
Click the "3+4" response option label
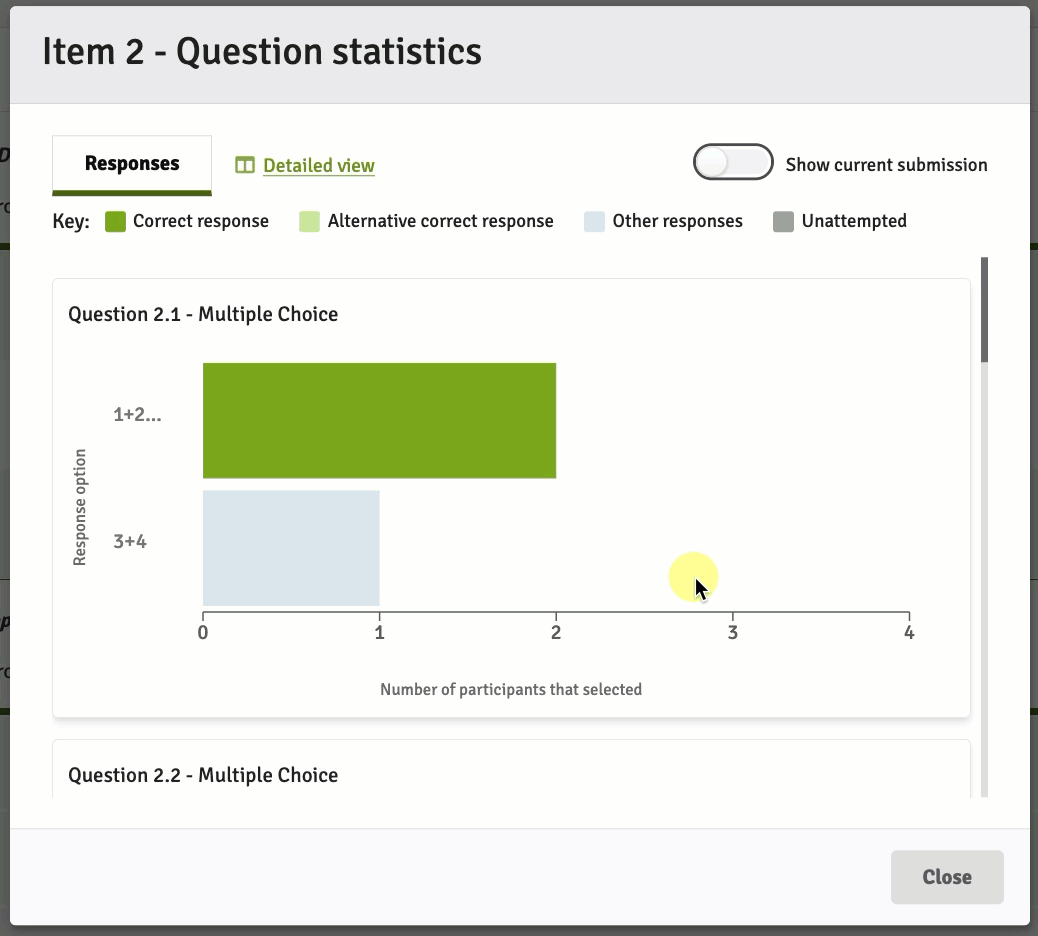130,542
